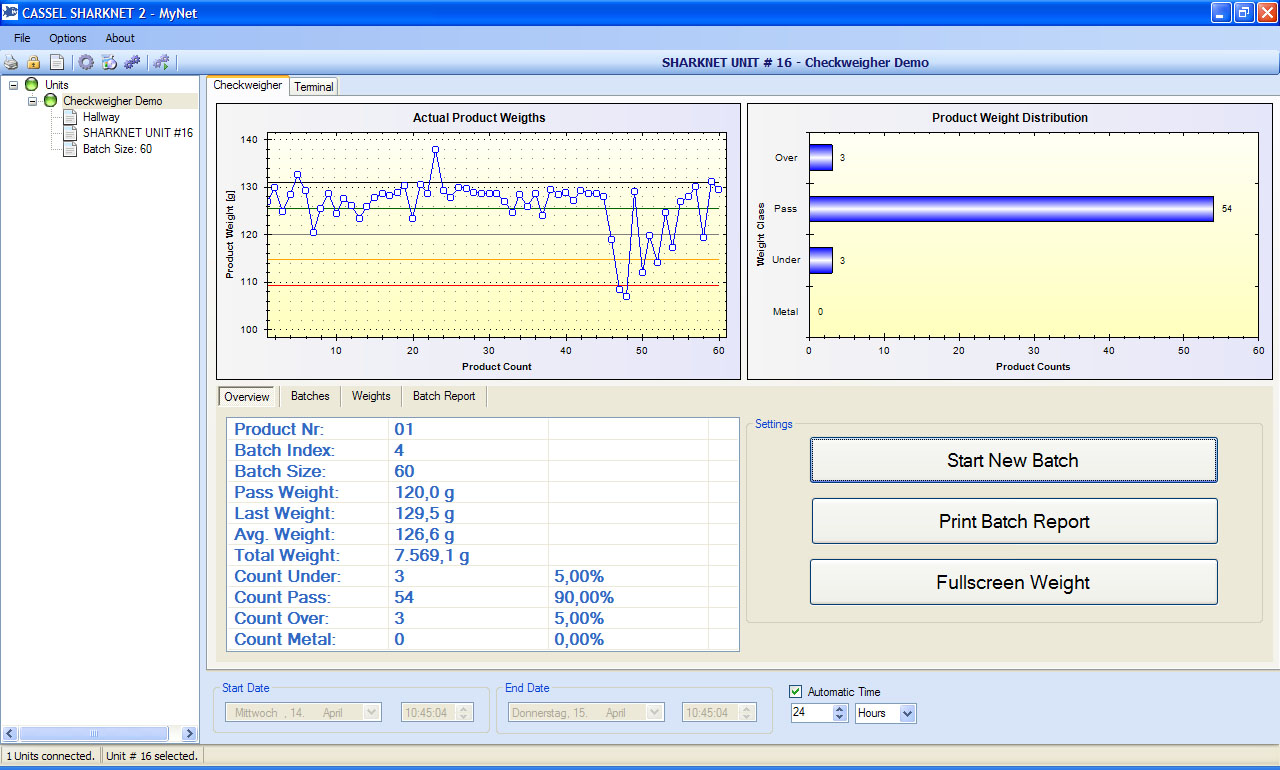Screen dimensions: 1280x770
Task: Click the Count Over: label
Action: coord(281,618)
